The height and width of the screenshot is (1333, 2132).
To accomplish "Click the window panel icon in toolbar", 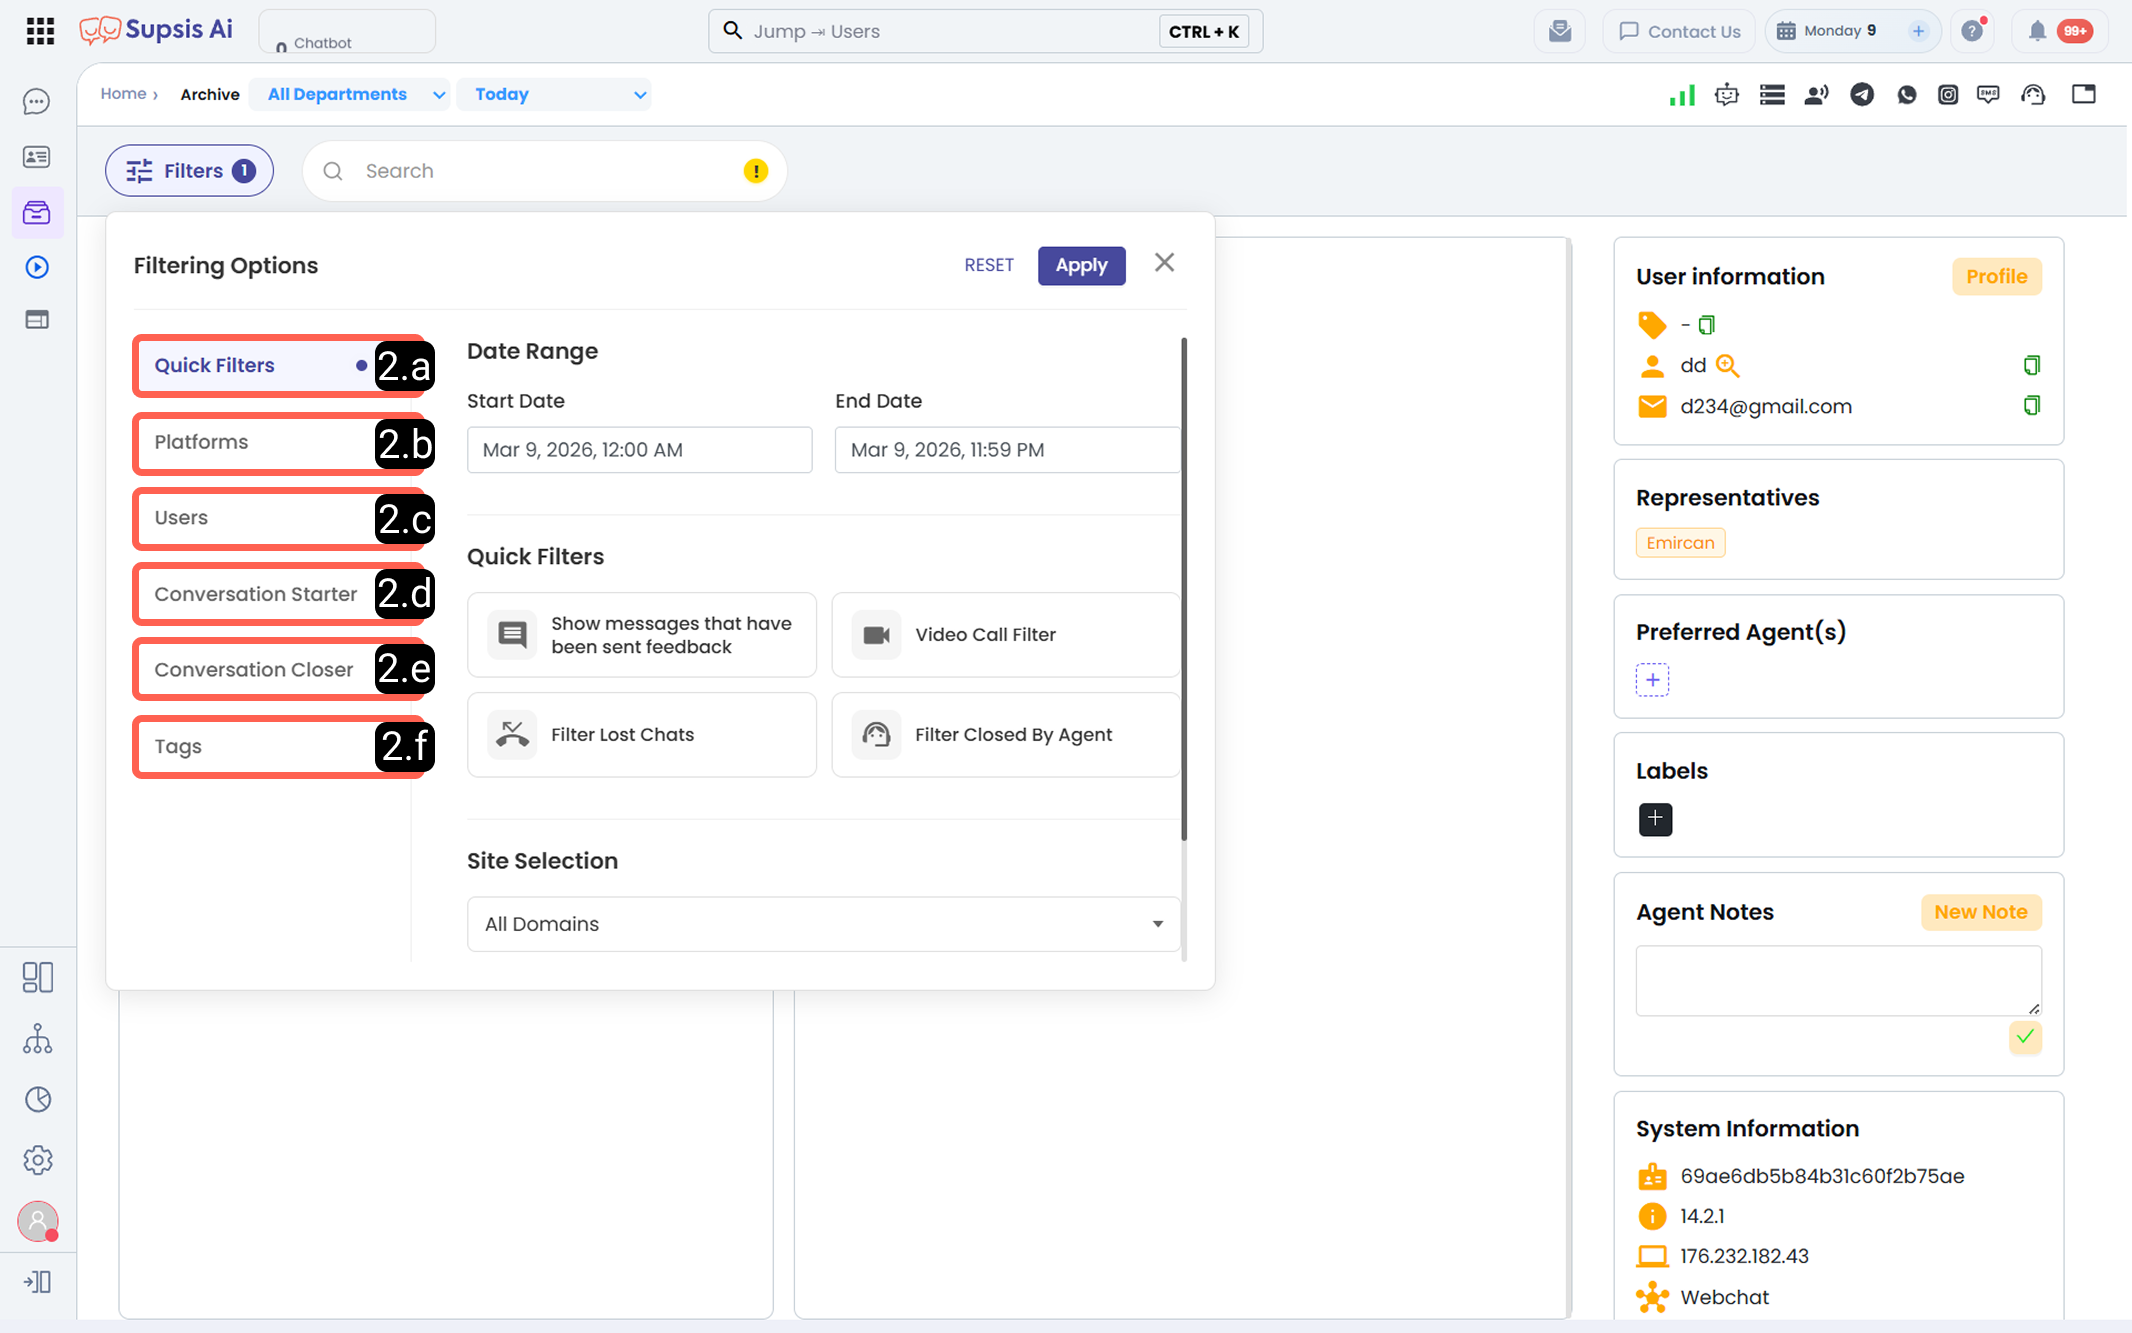I will coord(2083,95).
